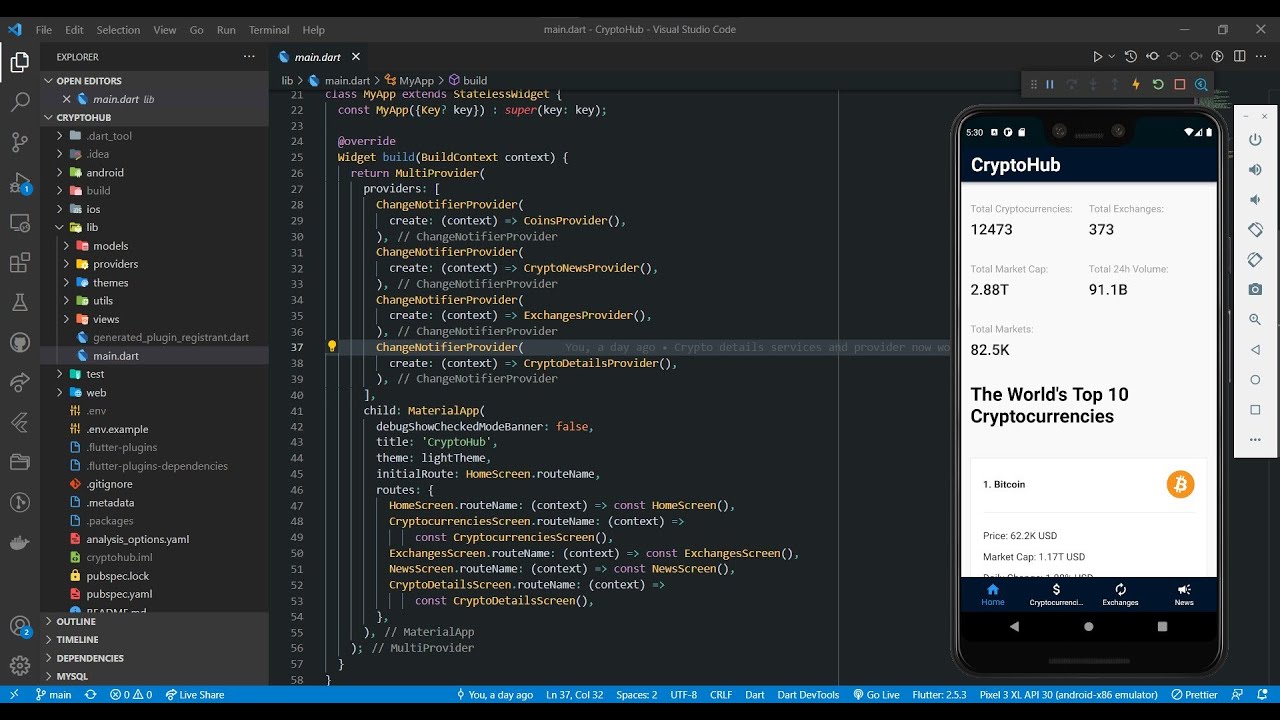This screenshot has height=720, width=1280.
Task: Open the Search view in activity bar
Action: click(x=20, y=101)
